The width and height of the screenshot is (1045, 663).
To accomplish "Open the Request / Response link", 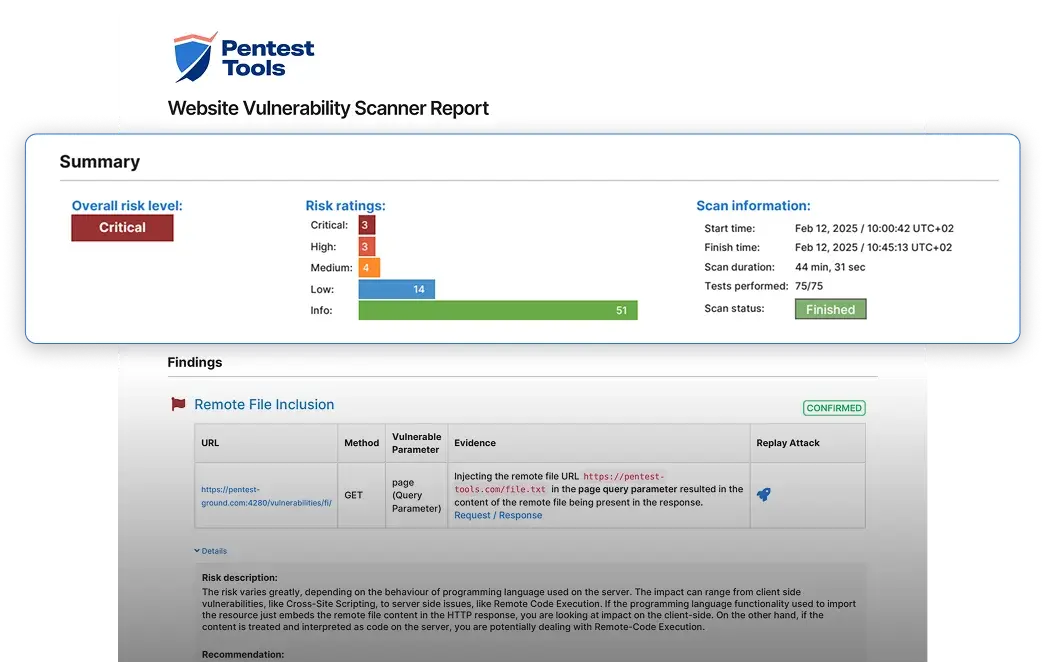I will (498, 515).
